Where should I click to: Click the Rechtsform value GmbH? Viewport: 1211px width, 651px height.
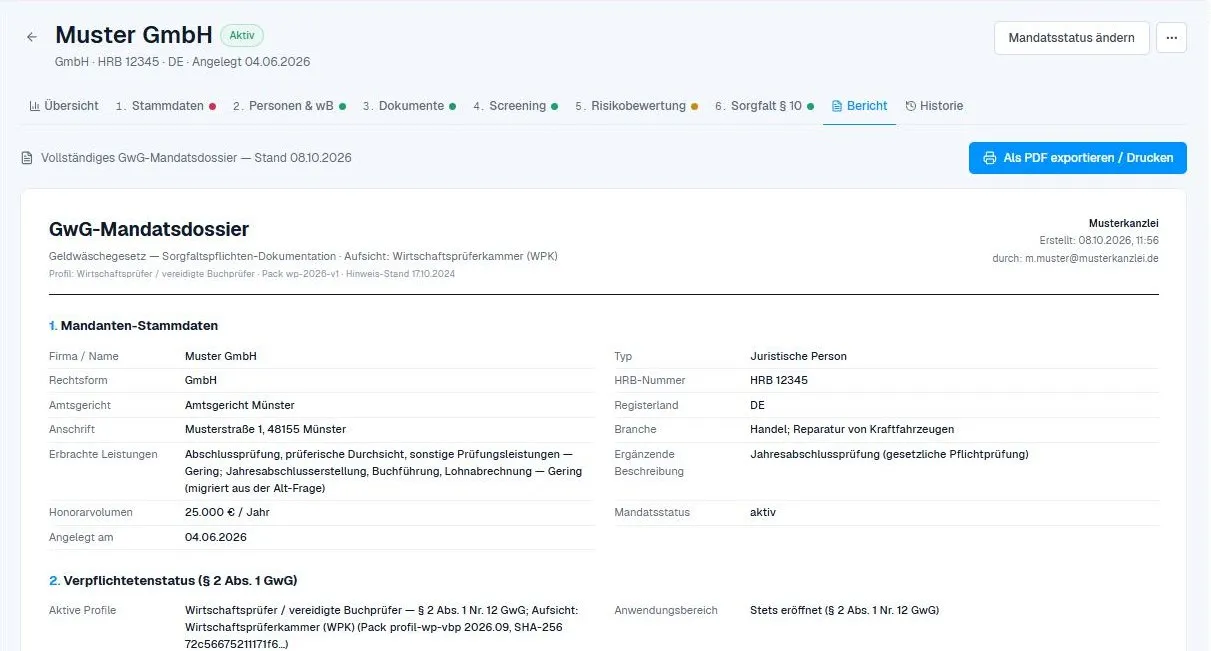pos(201,380)
